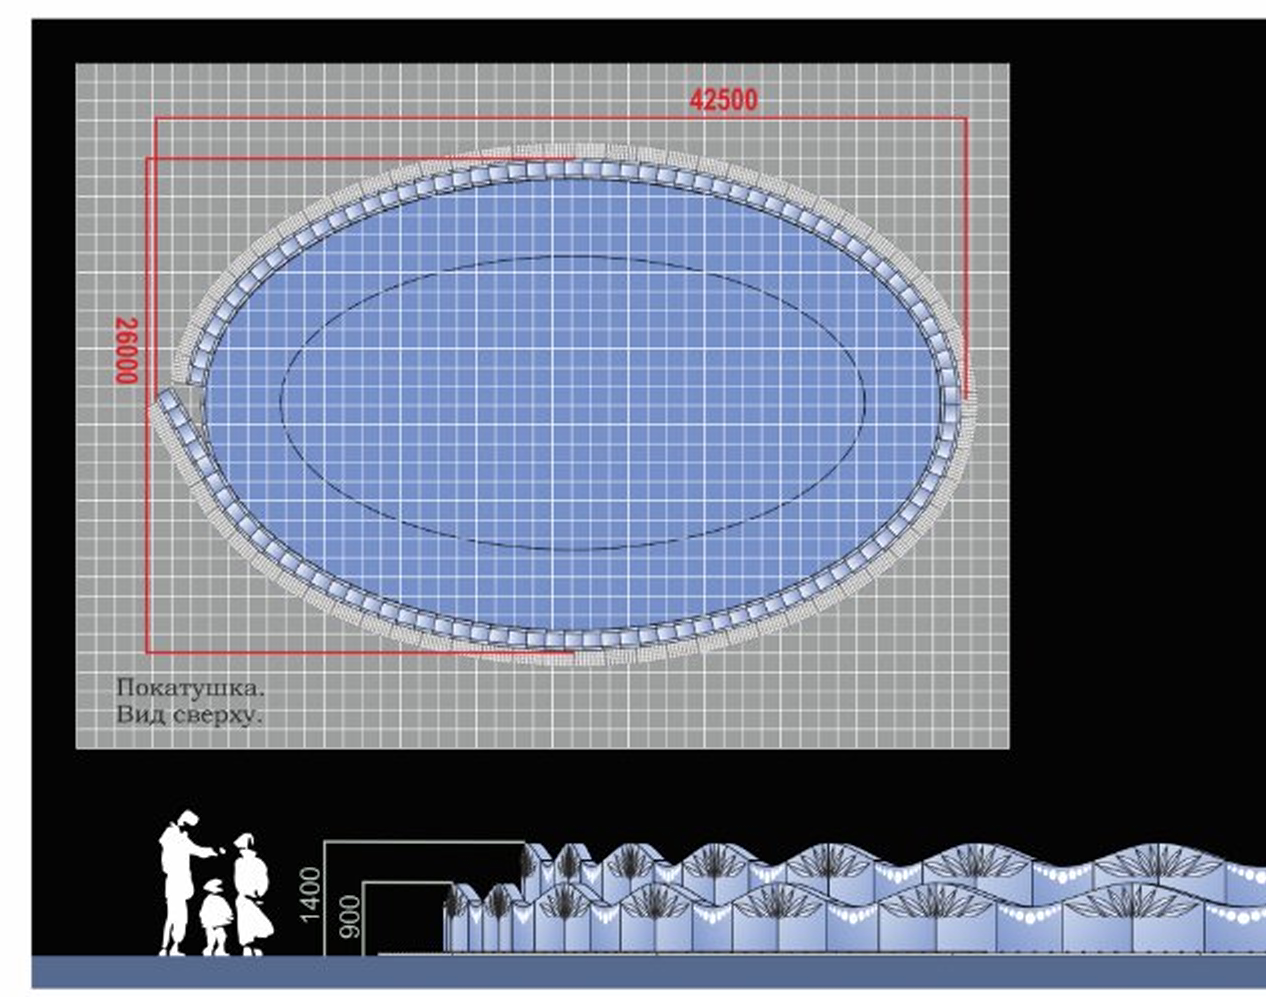Click the bottom-left corner of the red dimension frame
Screen dimensions: 1266x997
(147, 652)
